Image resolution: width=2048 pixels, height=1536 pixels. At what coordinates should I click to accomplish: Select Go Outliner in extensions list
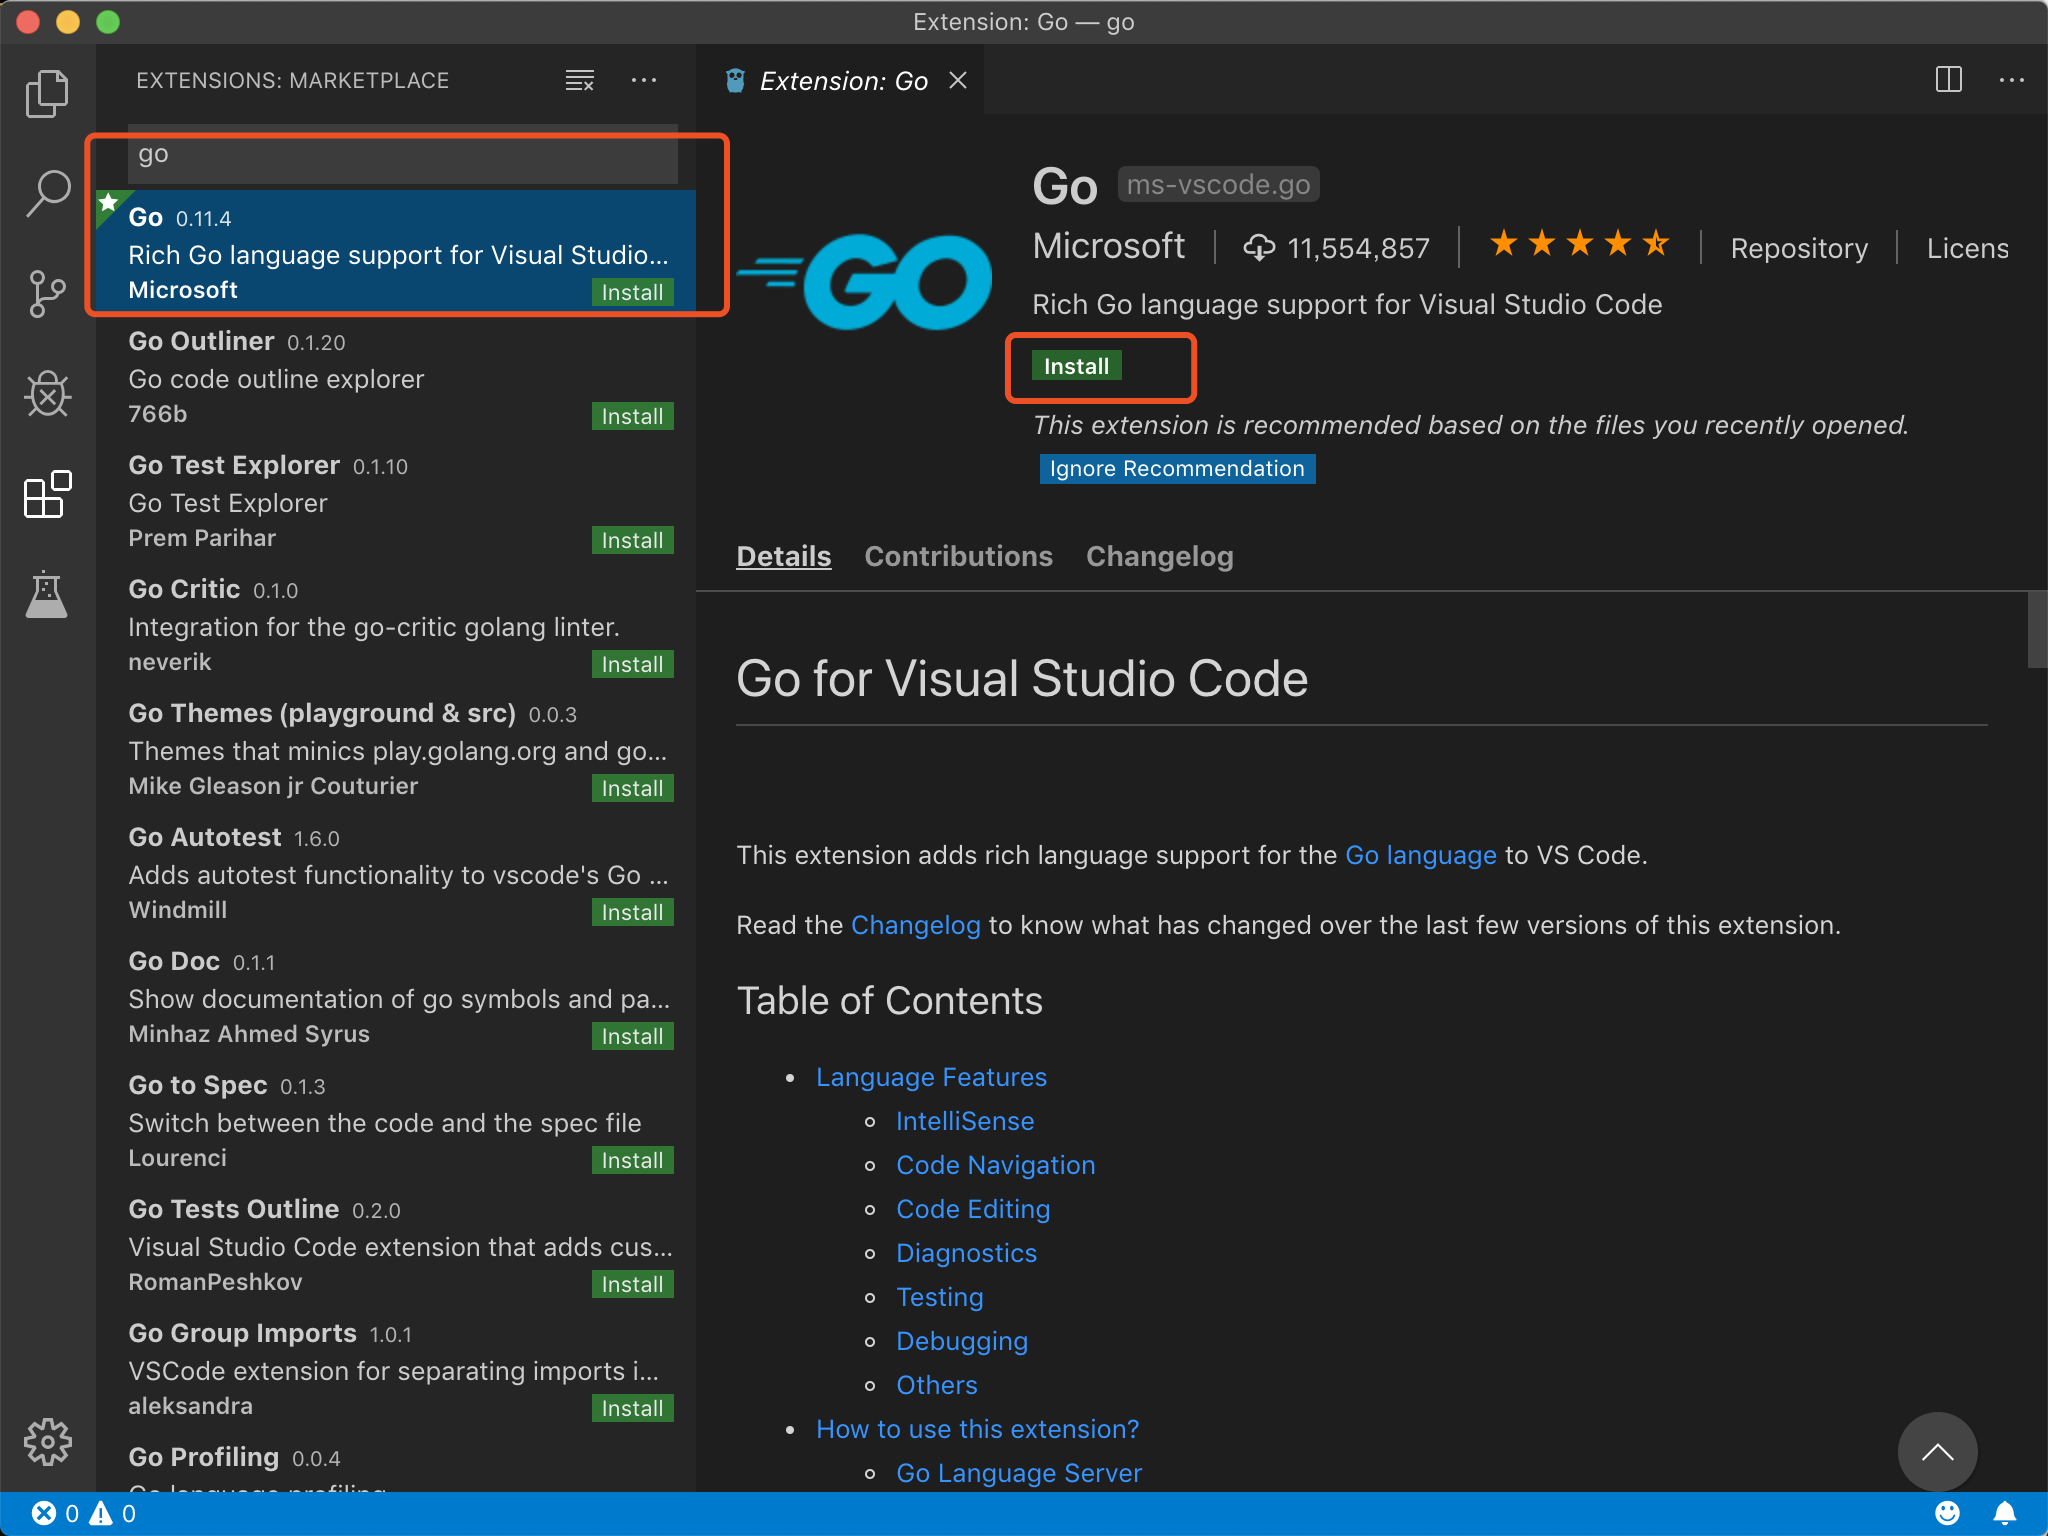click(x=396, y=376)
